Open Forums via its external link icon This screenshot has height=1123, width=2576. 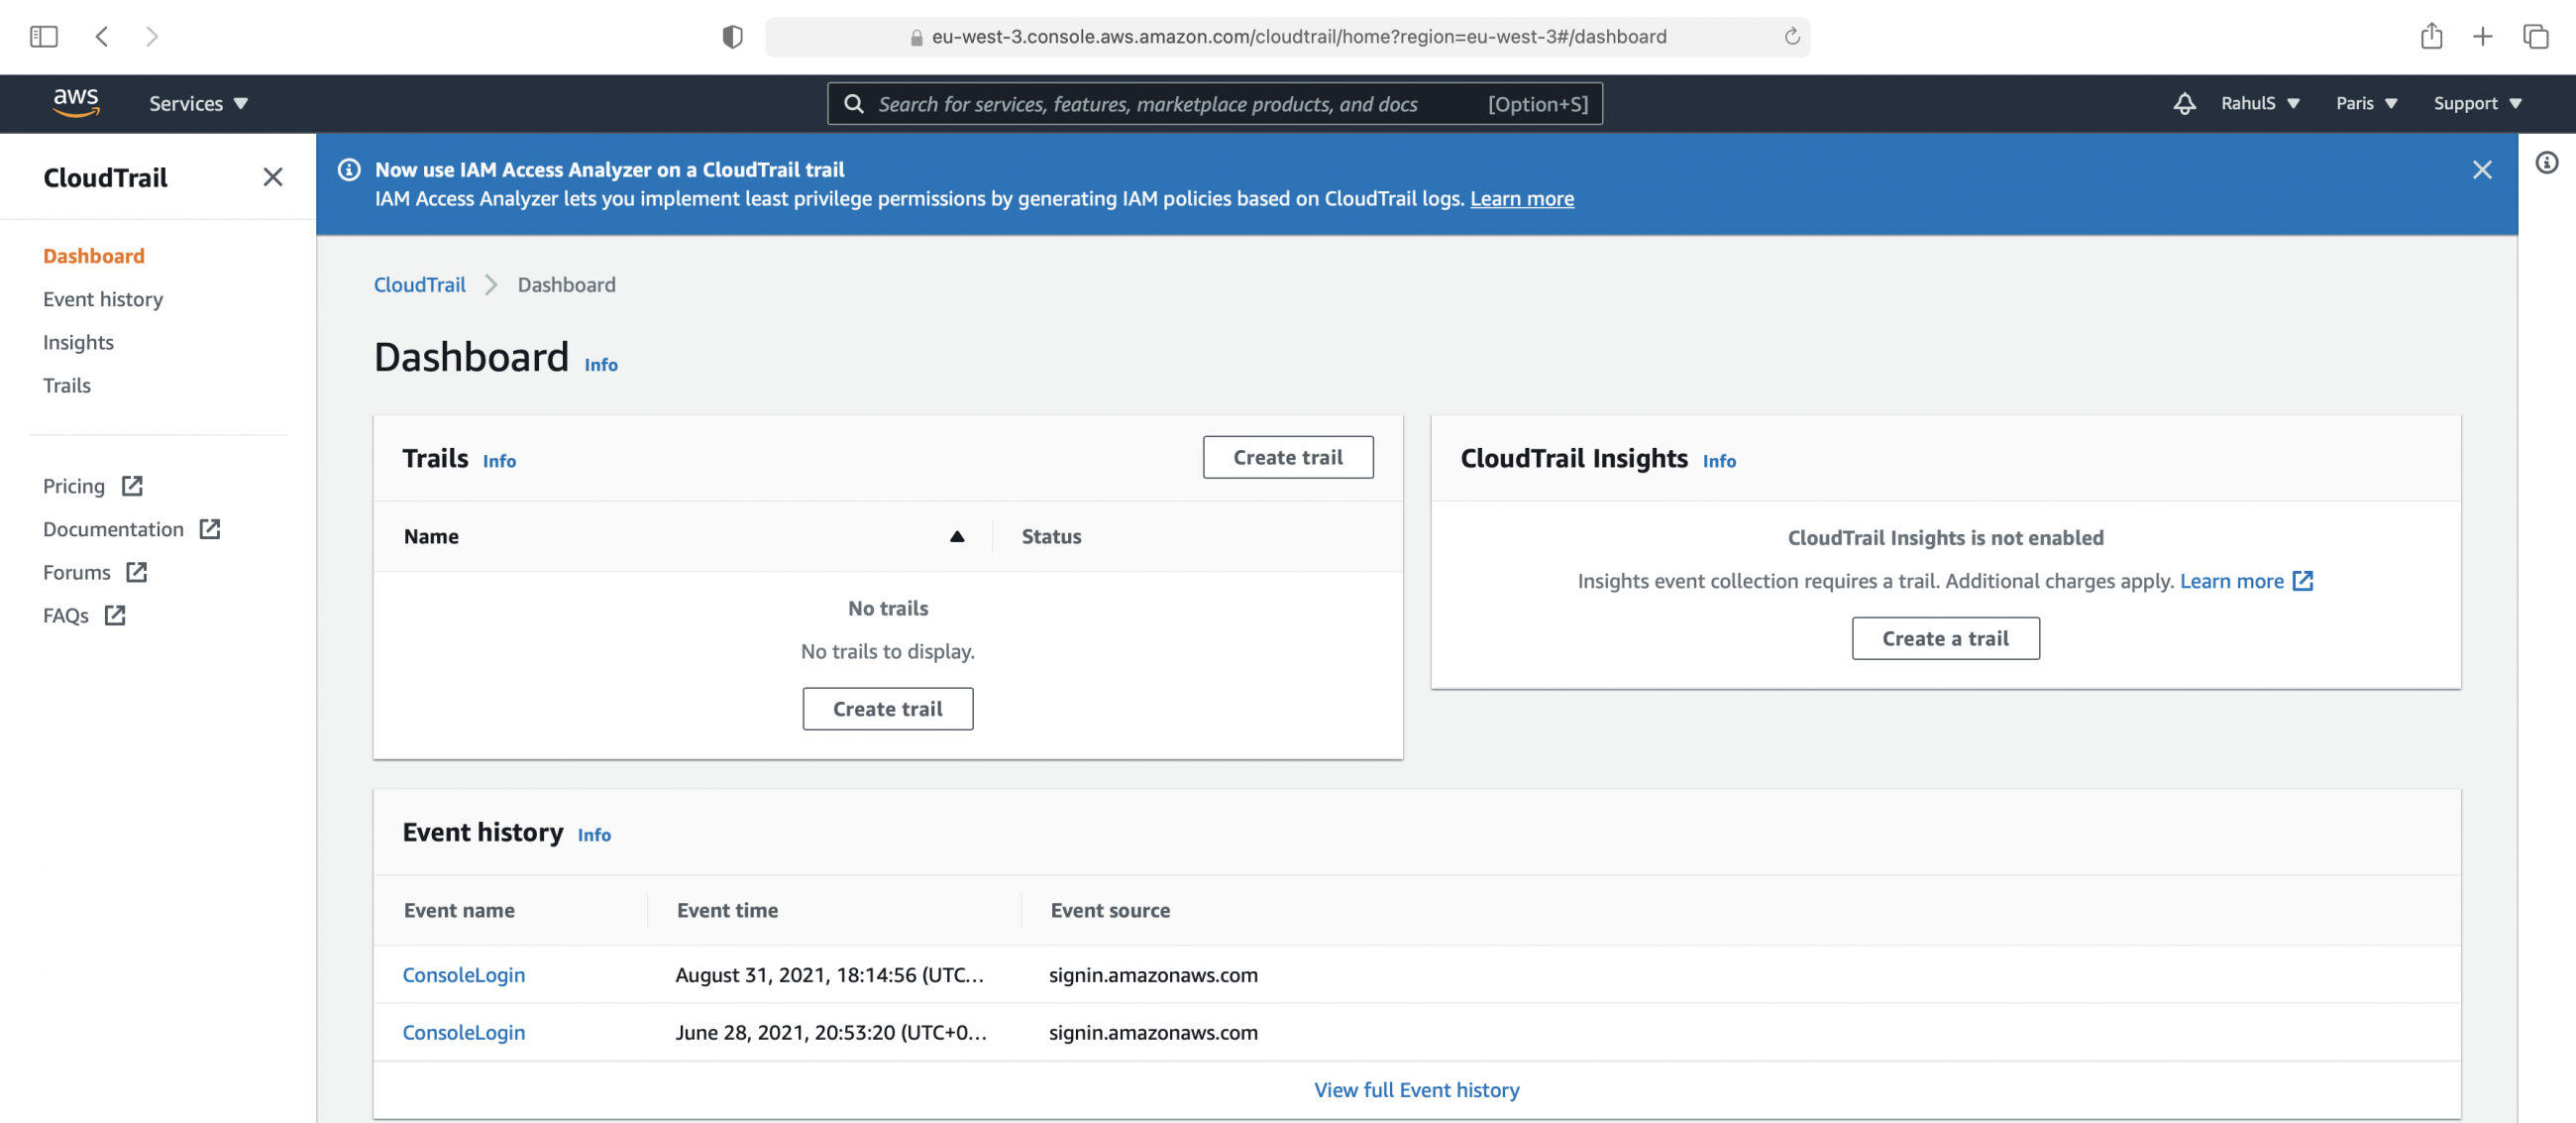[137, 573]
